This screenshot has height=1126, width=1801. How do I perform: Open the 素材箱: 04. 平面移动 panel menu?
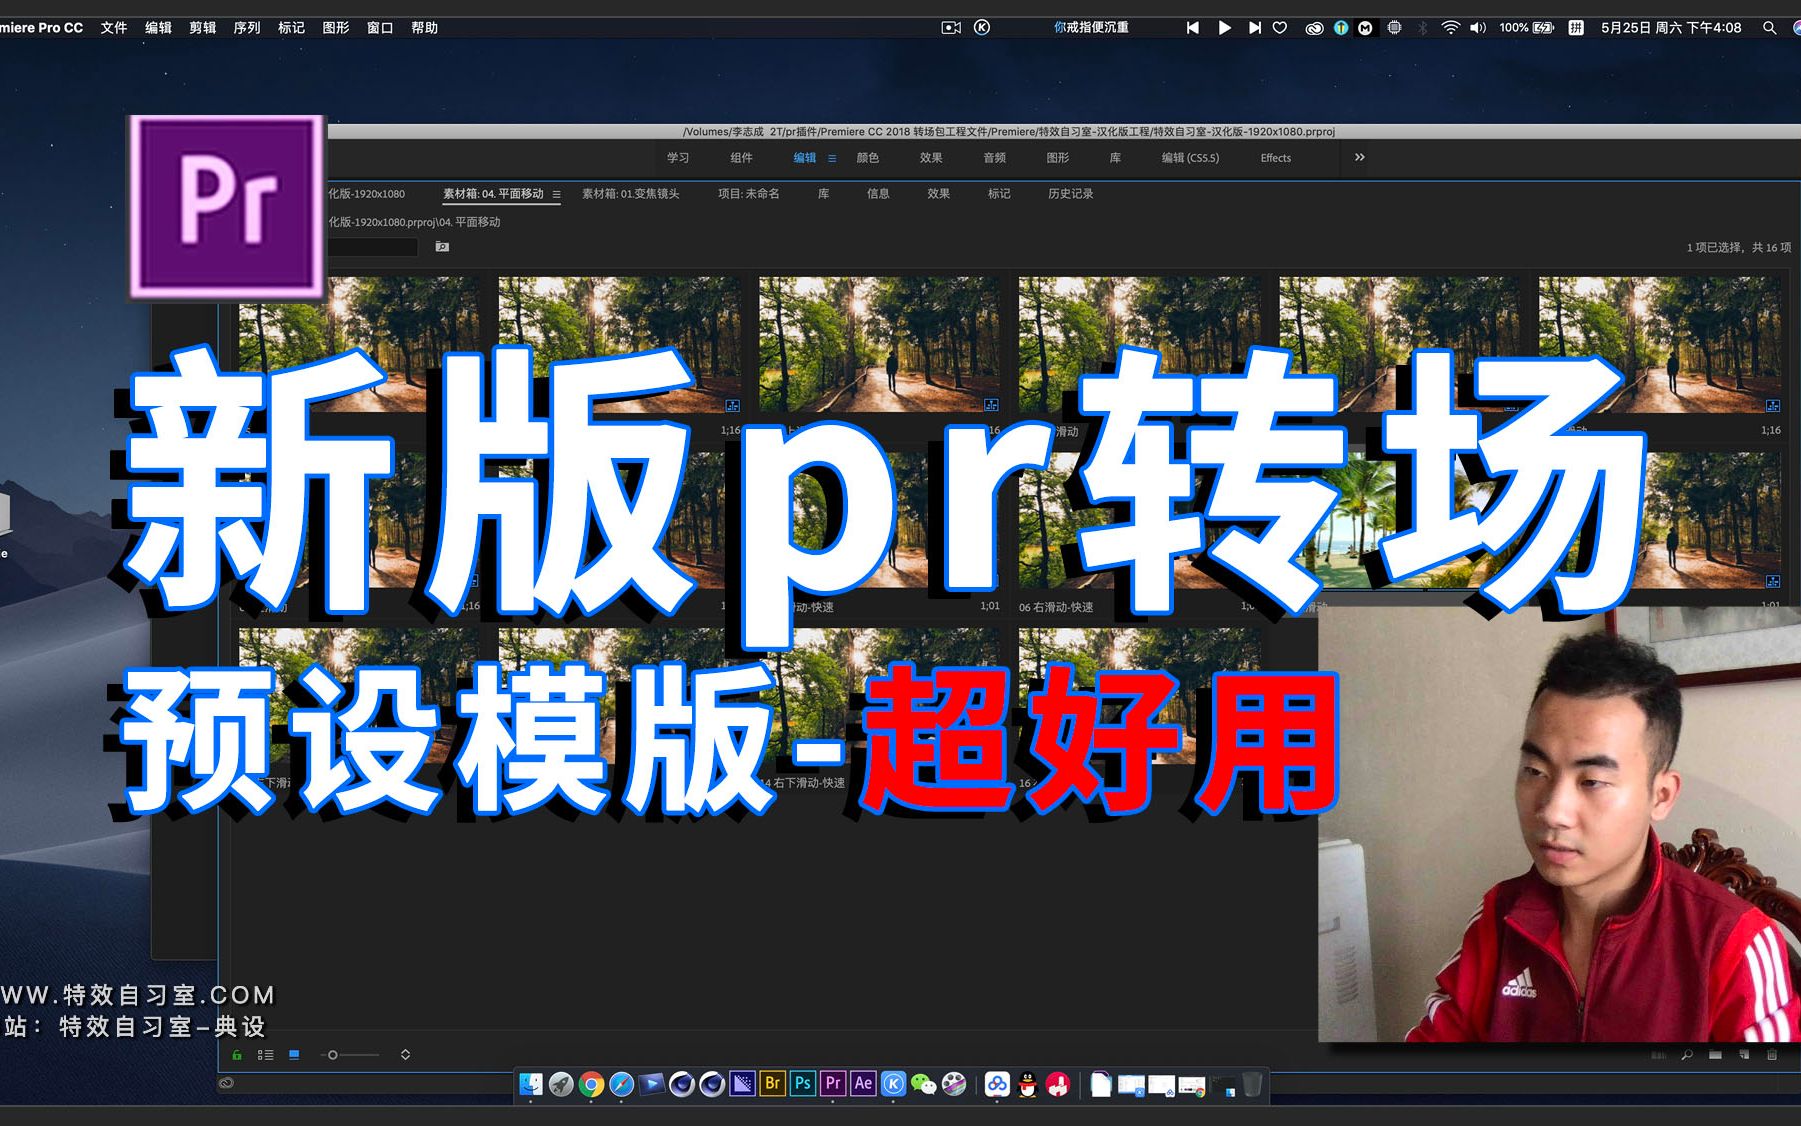[x=556, y=194]
